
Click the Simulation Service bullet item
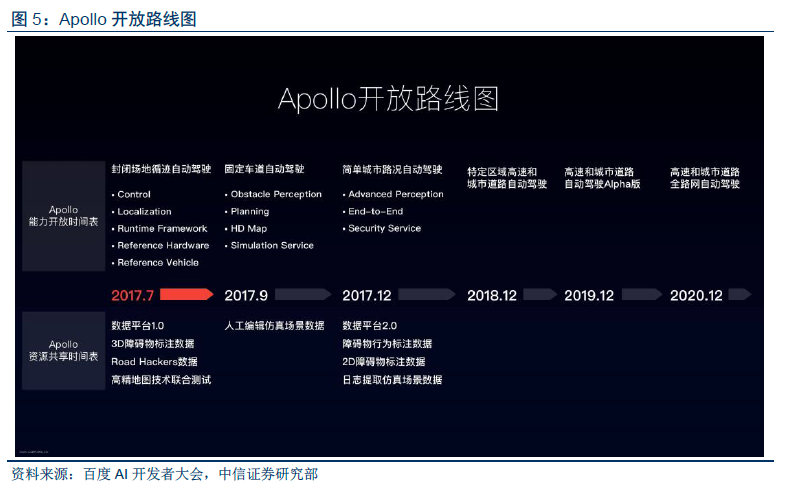(269, 245)
